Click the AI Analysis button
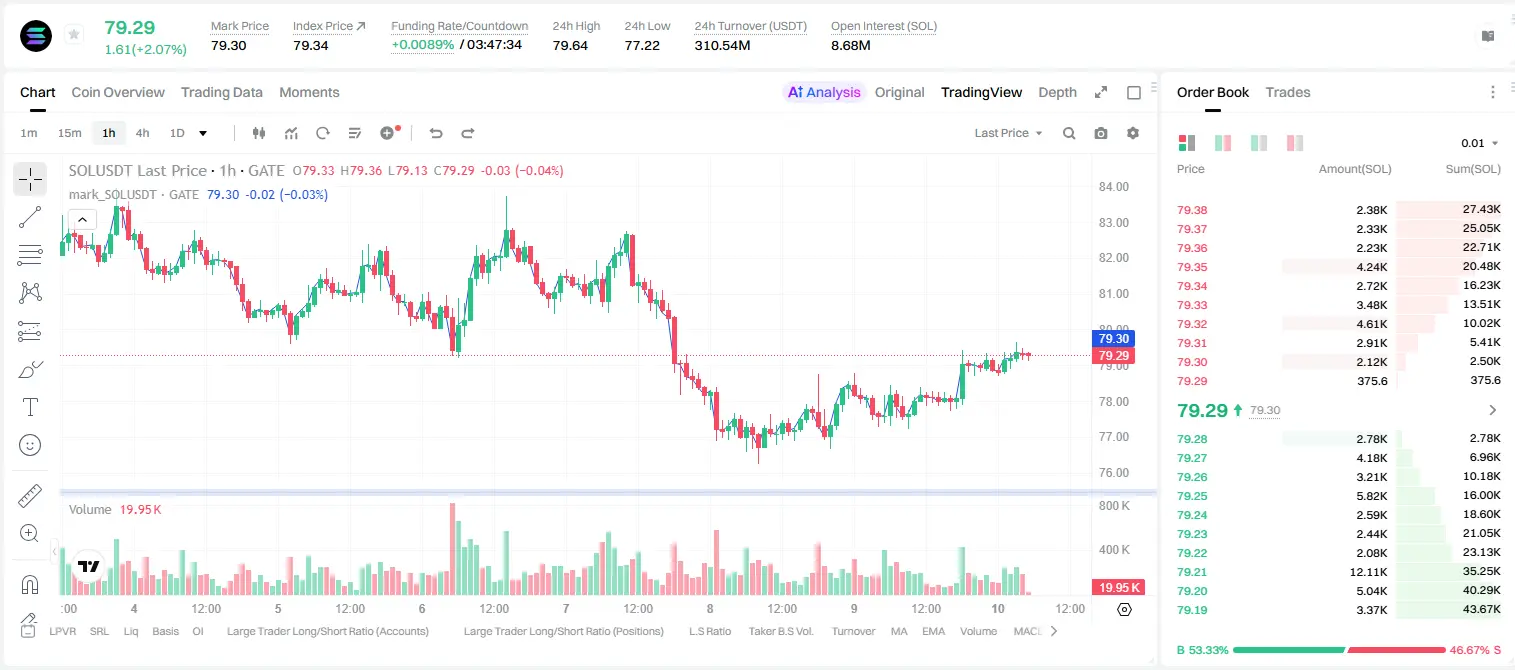The image size is (1515, 670). tap(824, 92)
